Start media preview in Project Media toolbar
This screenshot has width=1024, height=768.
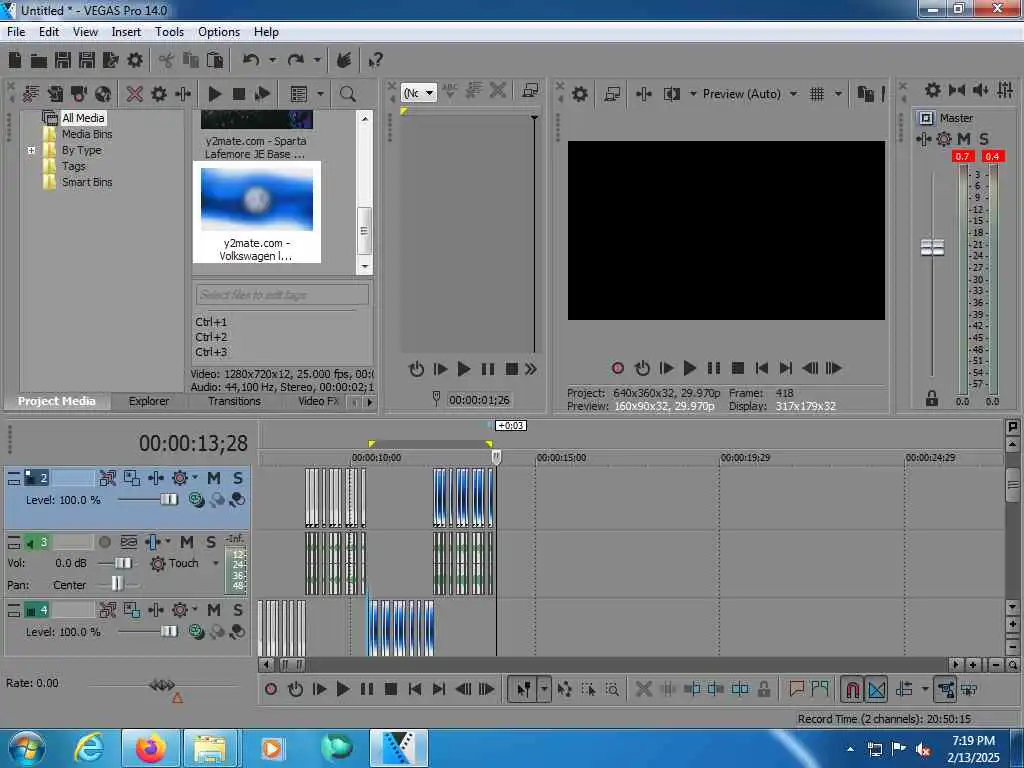(x=214, y=94)
